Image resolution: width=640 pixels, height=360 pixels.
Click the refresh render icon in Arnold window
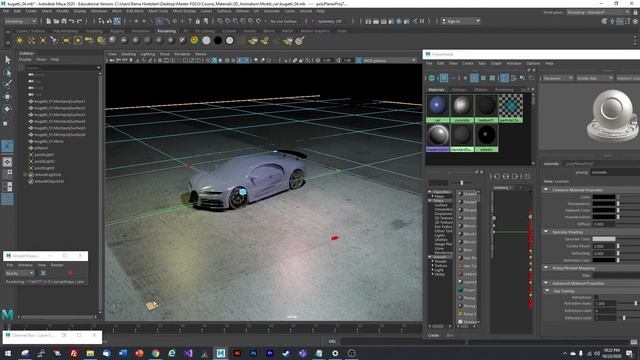[43, 273]
